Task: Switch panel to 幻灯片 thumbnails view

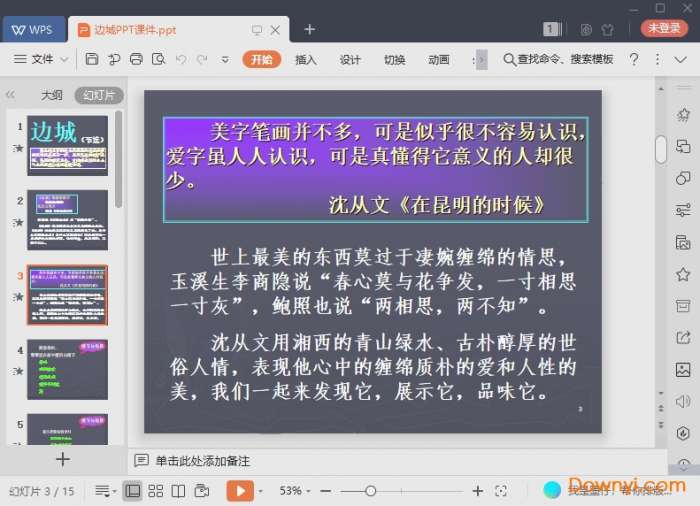Action: pos(98,96)
